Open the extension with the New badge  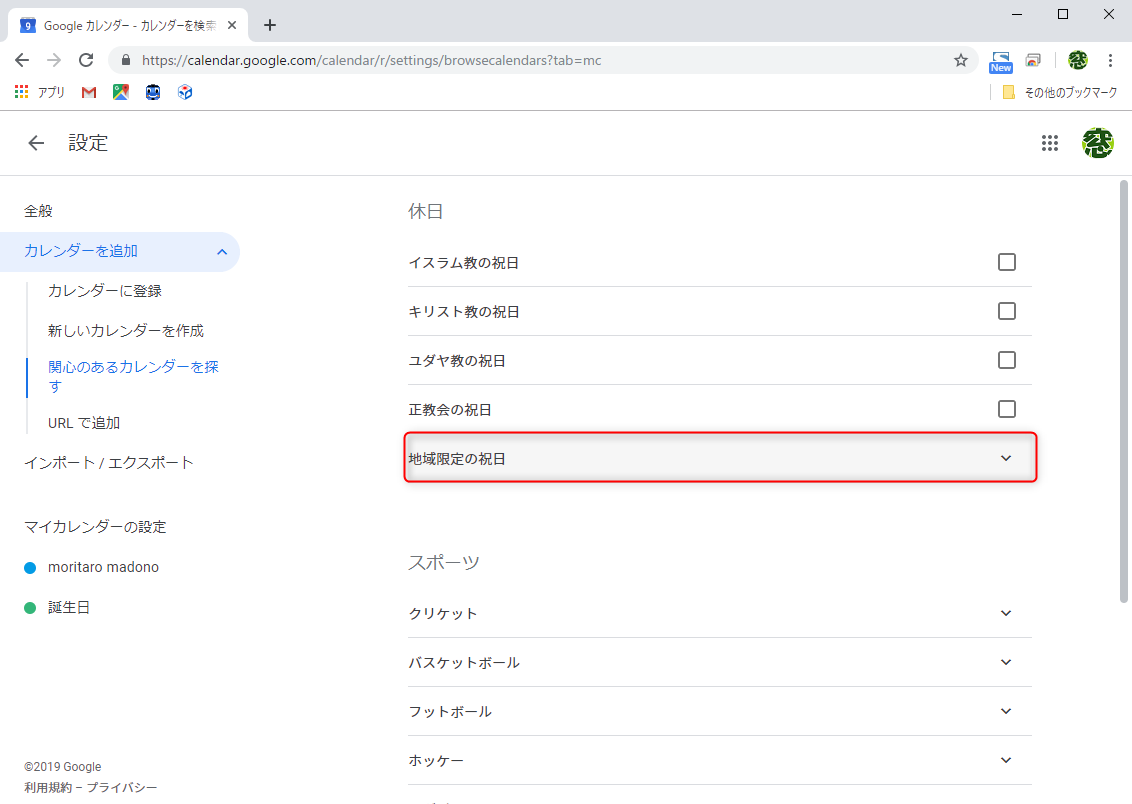click(1001, 61)
